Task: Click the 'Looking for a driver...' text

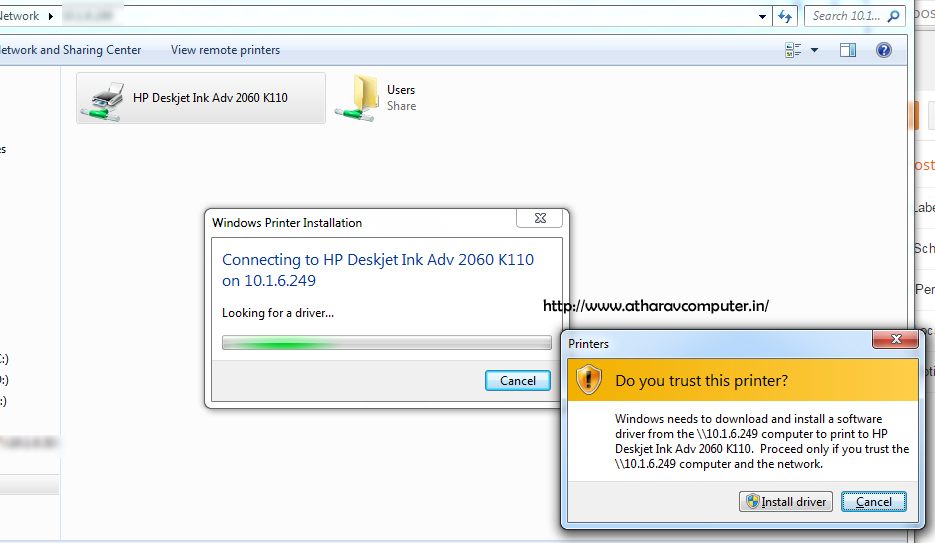Action: click(x=278, y=313)
